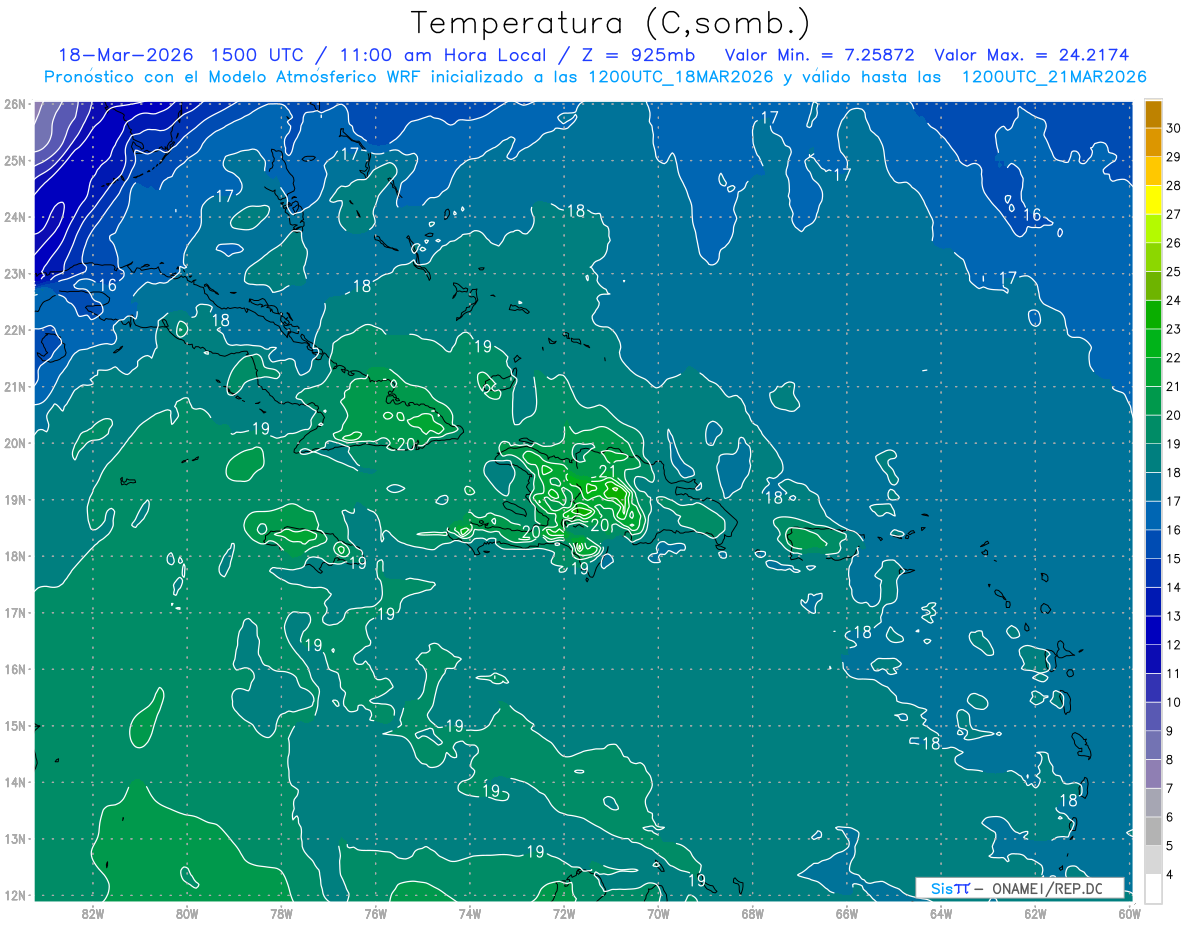Click the SisPI ONAMEI/REP.DC label box
The image size is (1200, 927).
click(x=1020, y=888)
